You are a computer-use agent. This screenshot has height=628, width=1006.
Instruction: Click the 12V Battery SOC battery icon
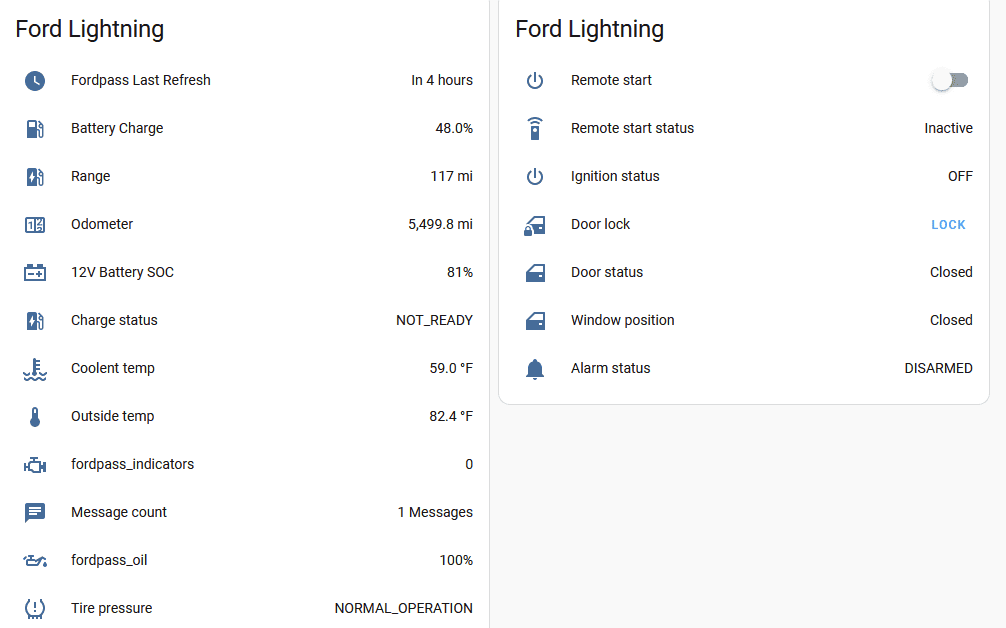35,273
